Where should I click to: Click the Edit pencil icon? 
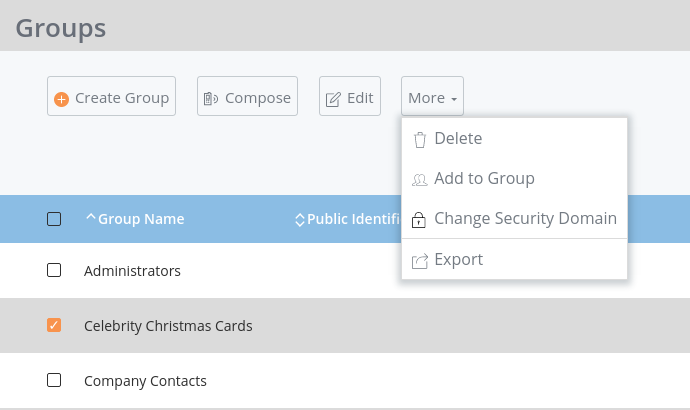(x=333, y=99)
